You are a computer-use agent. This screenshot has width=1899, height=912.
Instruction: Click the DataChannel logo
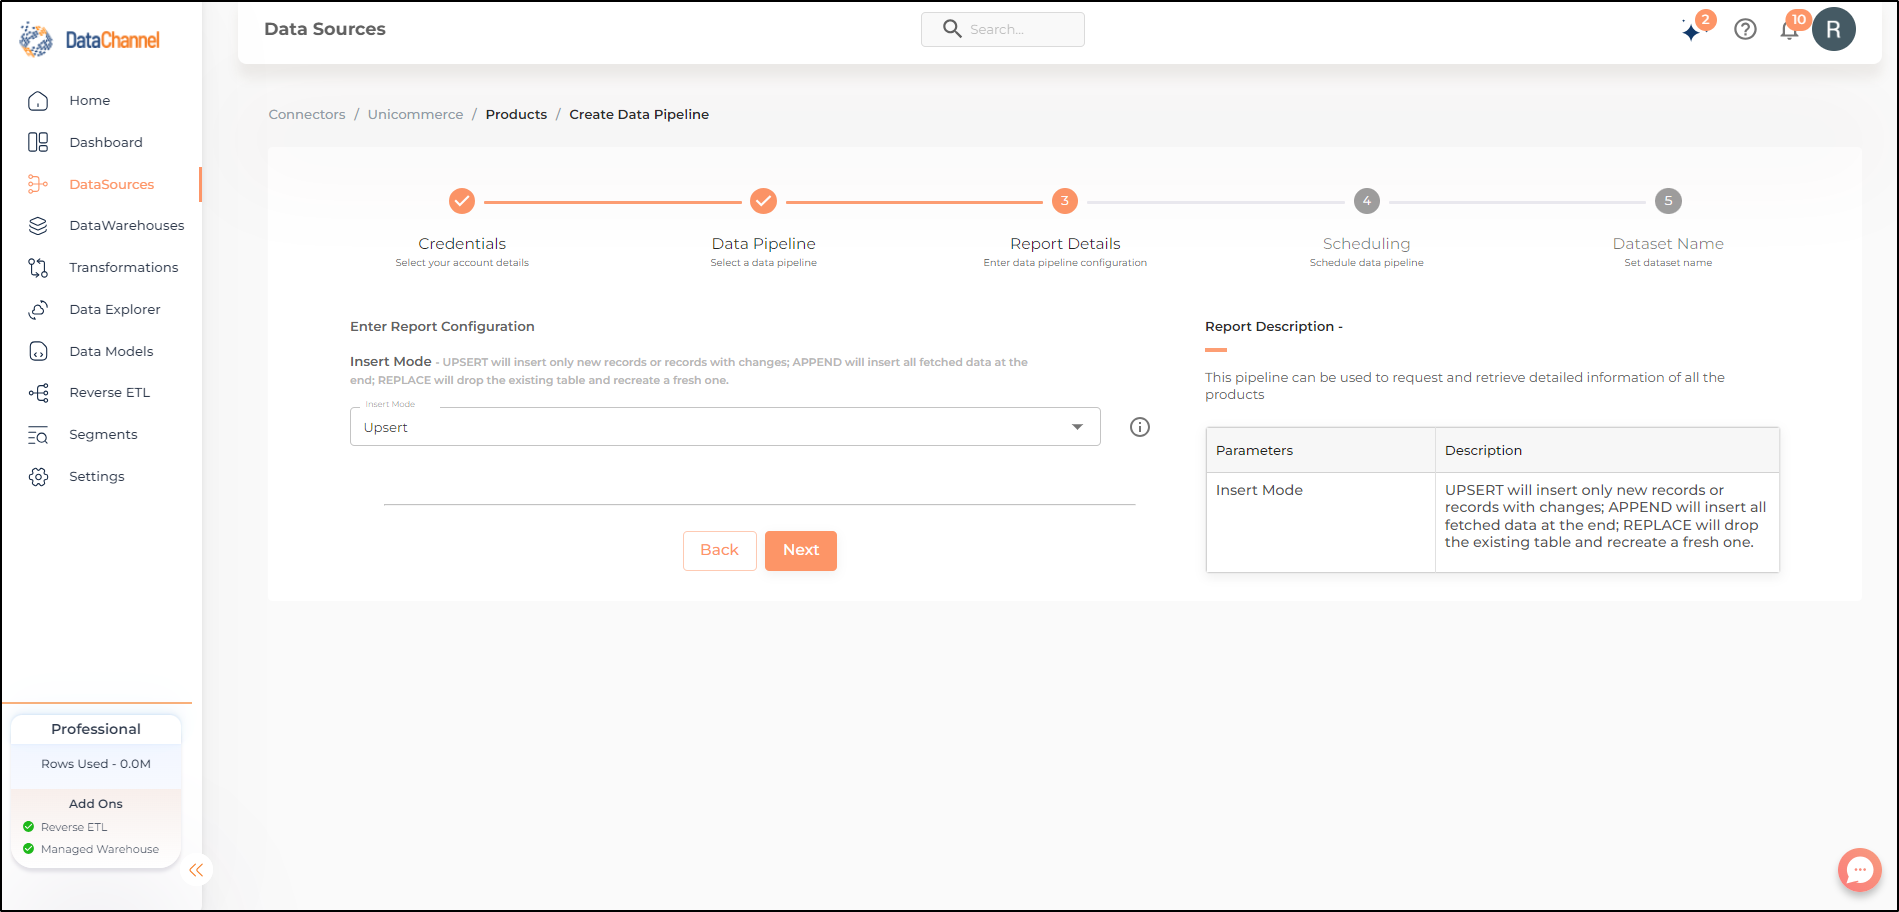90,40
